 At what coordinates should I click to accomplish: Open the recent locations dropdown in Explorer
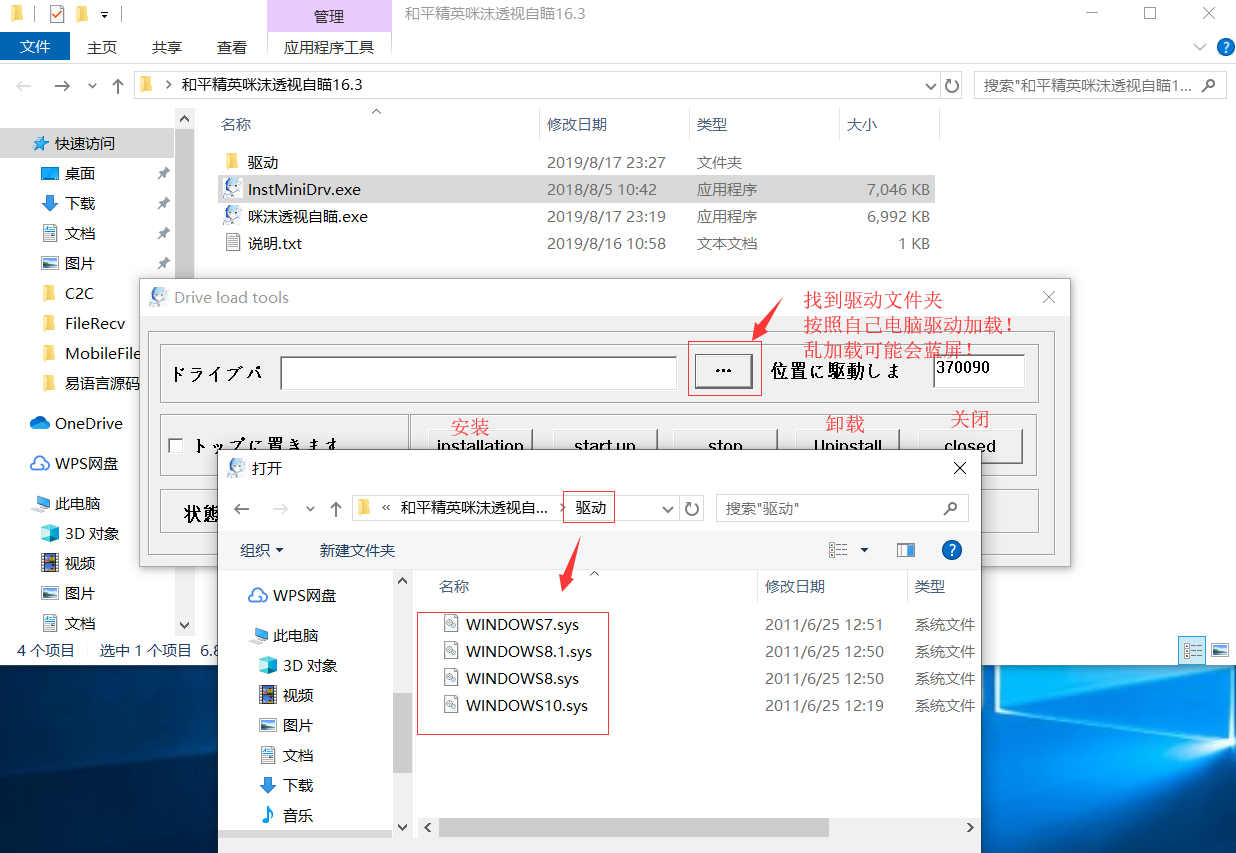[x=92, y=86]
